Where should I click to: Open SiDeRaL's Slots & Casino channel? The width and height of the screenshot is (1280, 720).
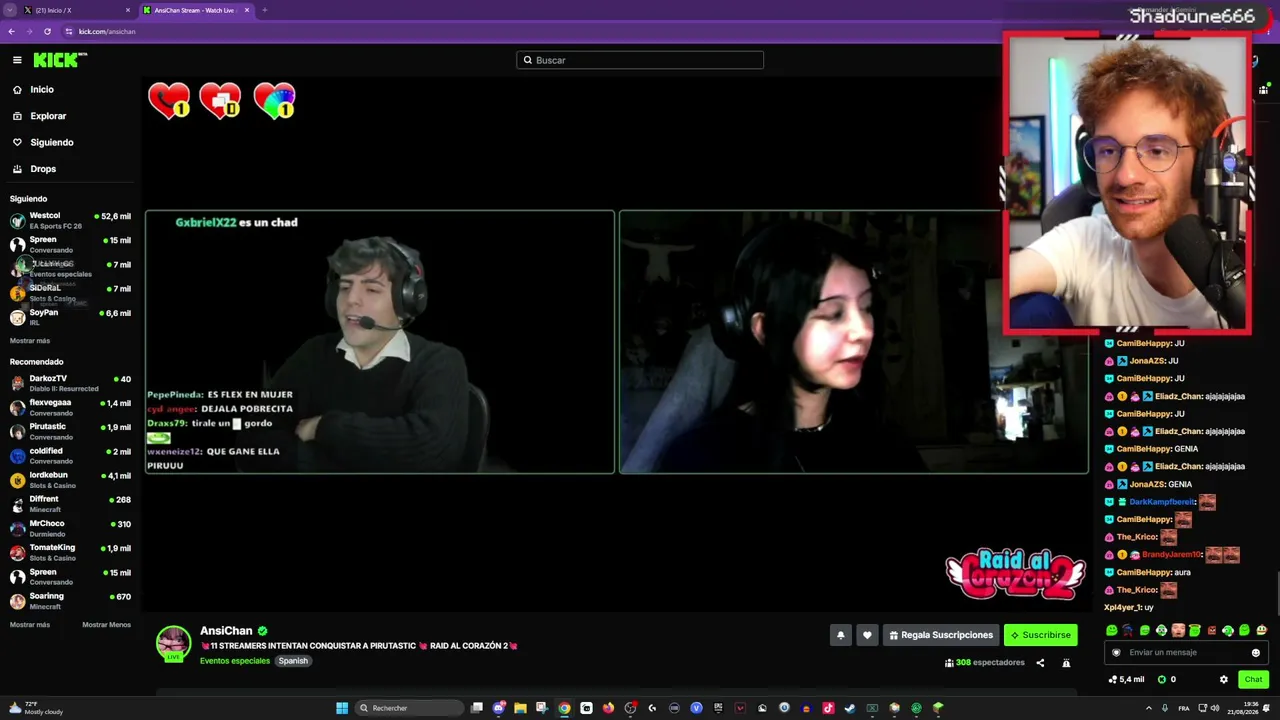click(x=70, y=293)
